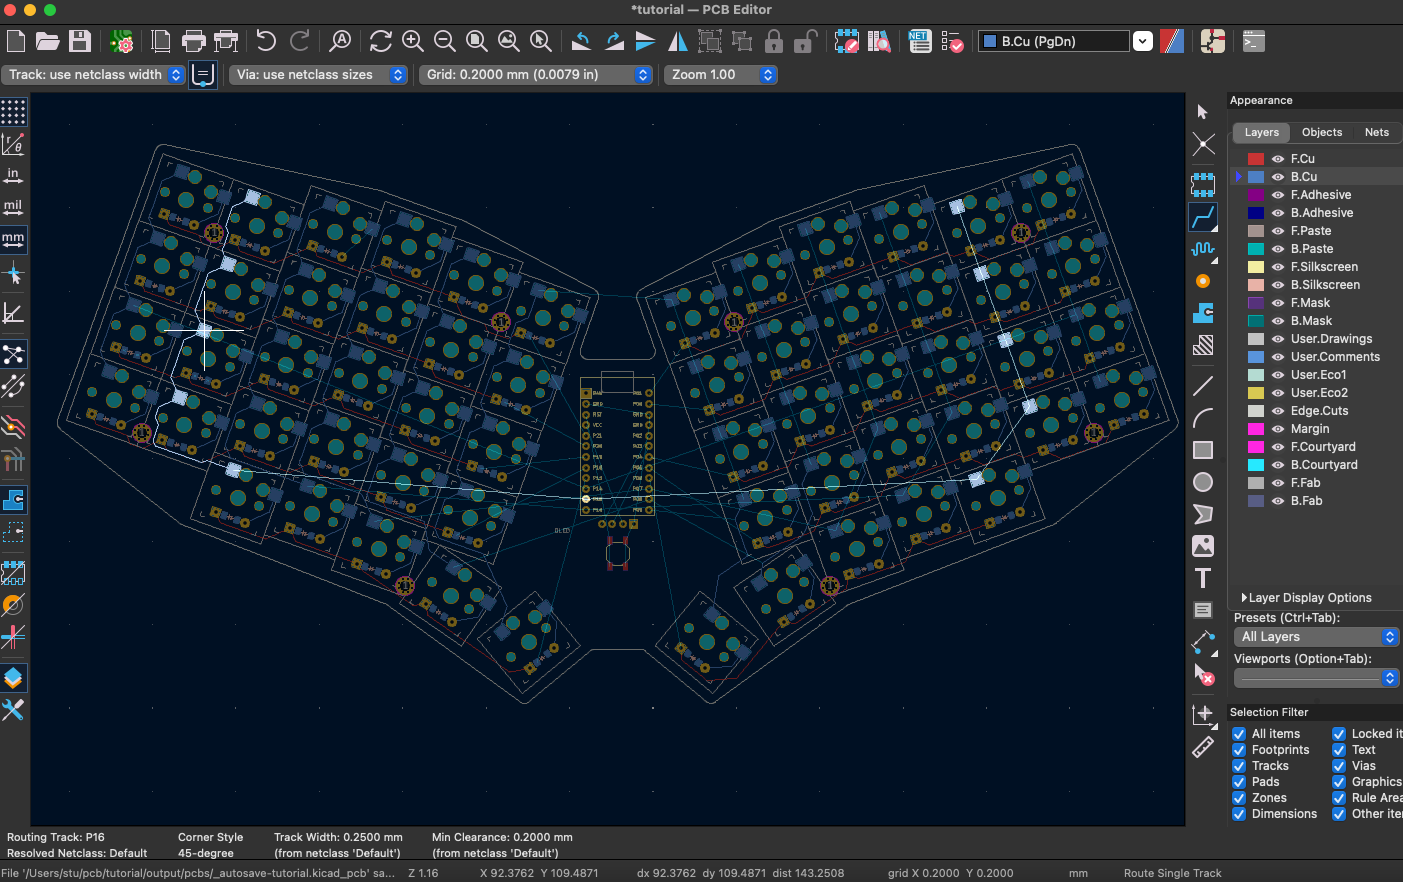Screen dimensions: 1403x882
Task: Open the Objects tab of the Appearance panel
Action: (1321, 132)
